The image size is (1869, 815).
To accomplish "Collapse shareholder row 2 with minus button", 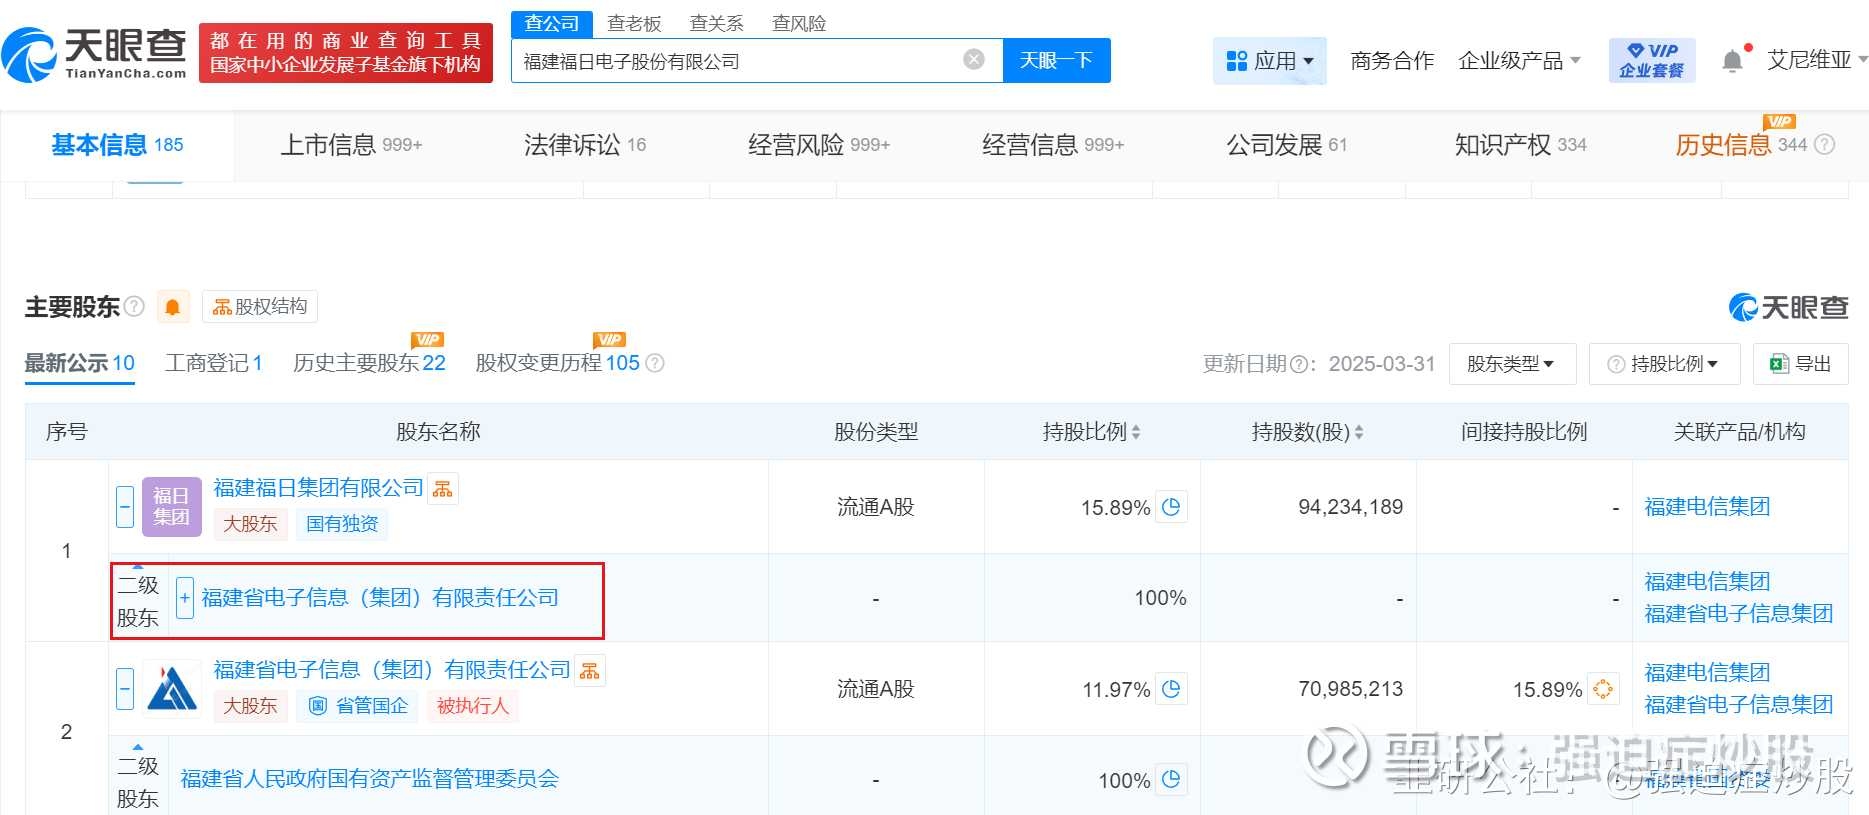I will point(125,689).
